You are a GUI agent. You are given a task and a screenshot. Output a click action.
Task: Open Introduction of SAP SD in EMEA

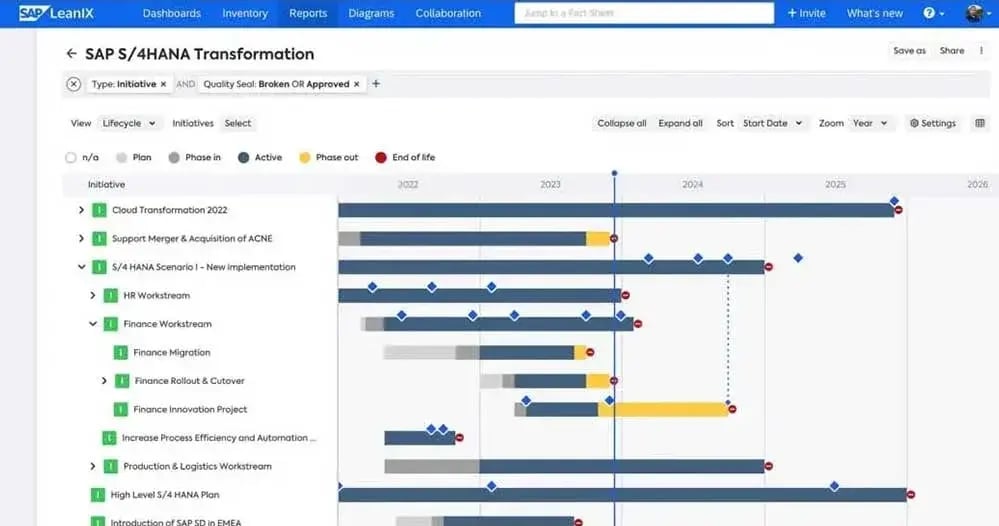point(176,522)
